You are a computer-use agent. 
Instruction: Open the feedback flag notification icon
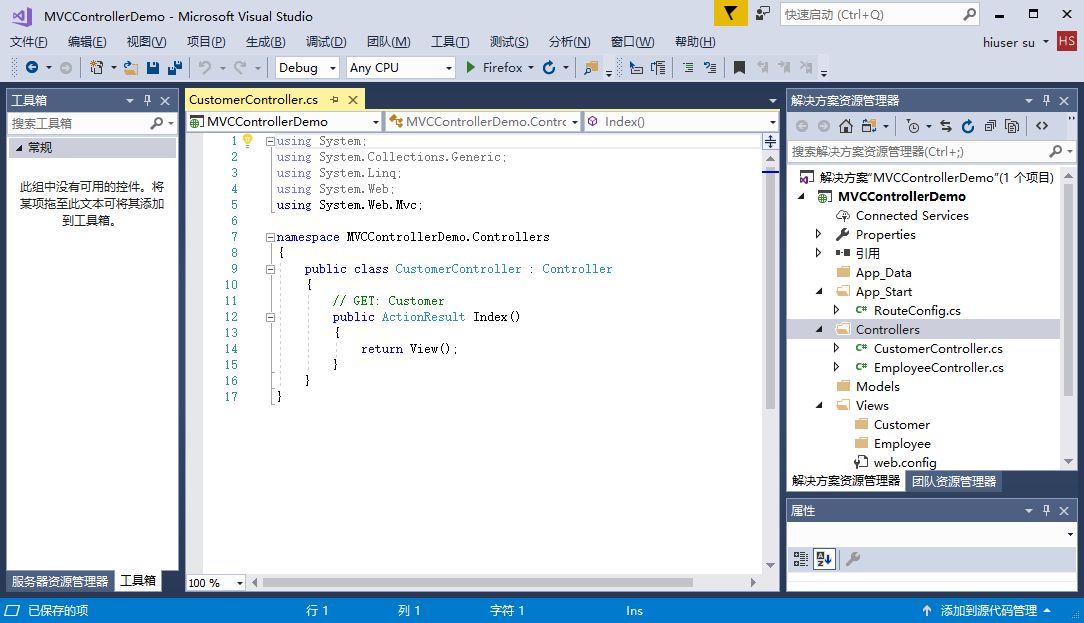tap(731, 14)
